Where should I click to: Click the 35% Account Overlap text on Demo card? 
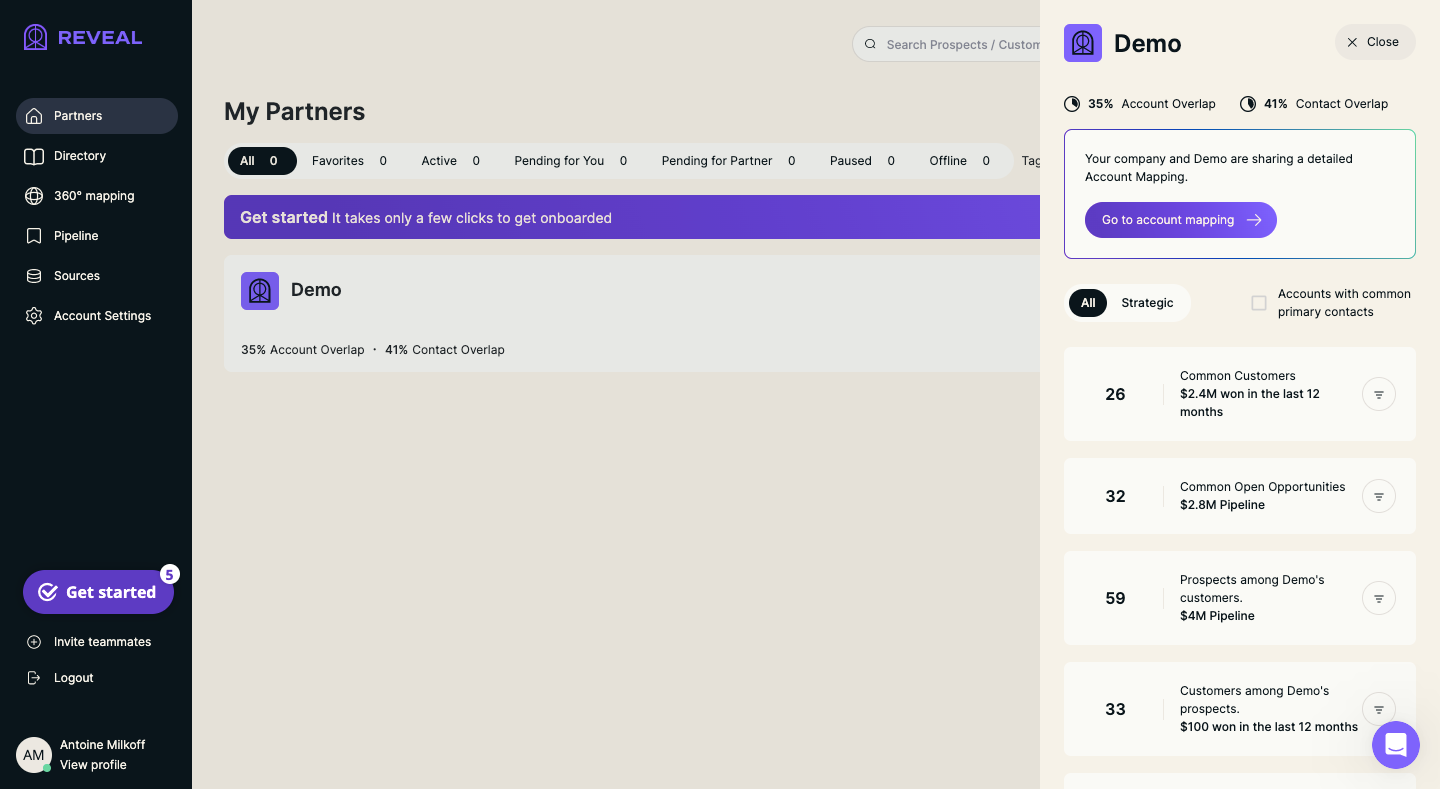[x=302, y=350]
